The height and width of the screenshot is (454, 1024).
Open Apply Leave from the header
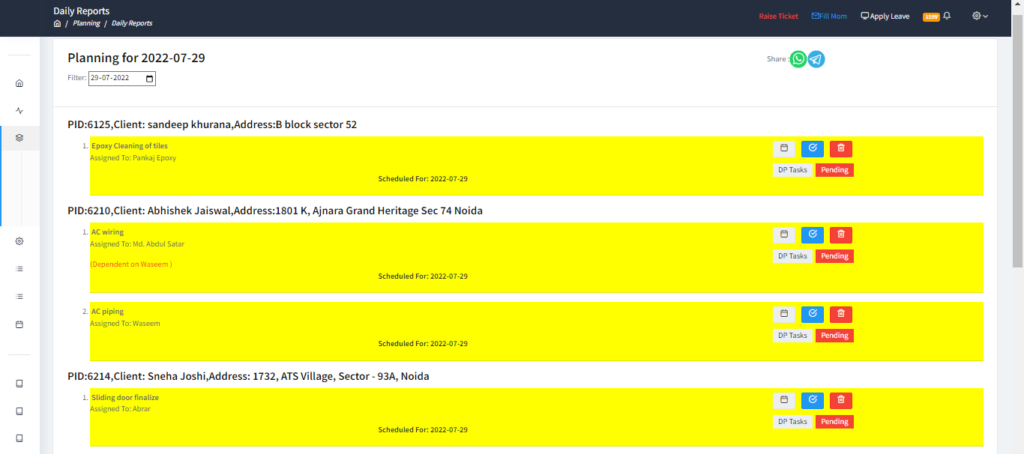[x=885, y=16]
